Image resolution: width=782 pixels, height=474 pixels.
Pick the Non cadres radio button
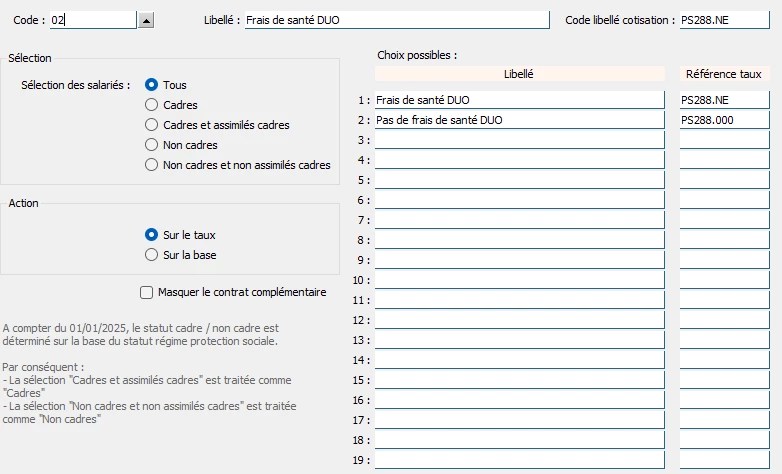[151, 145]
